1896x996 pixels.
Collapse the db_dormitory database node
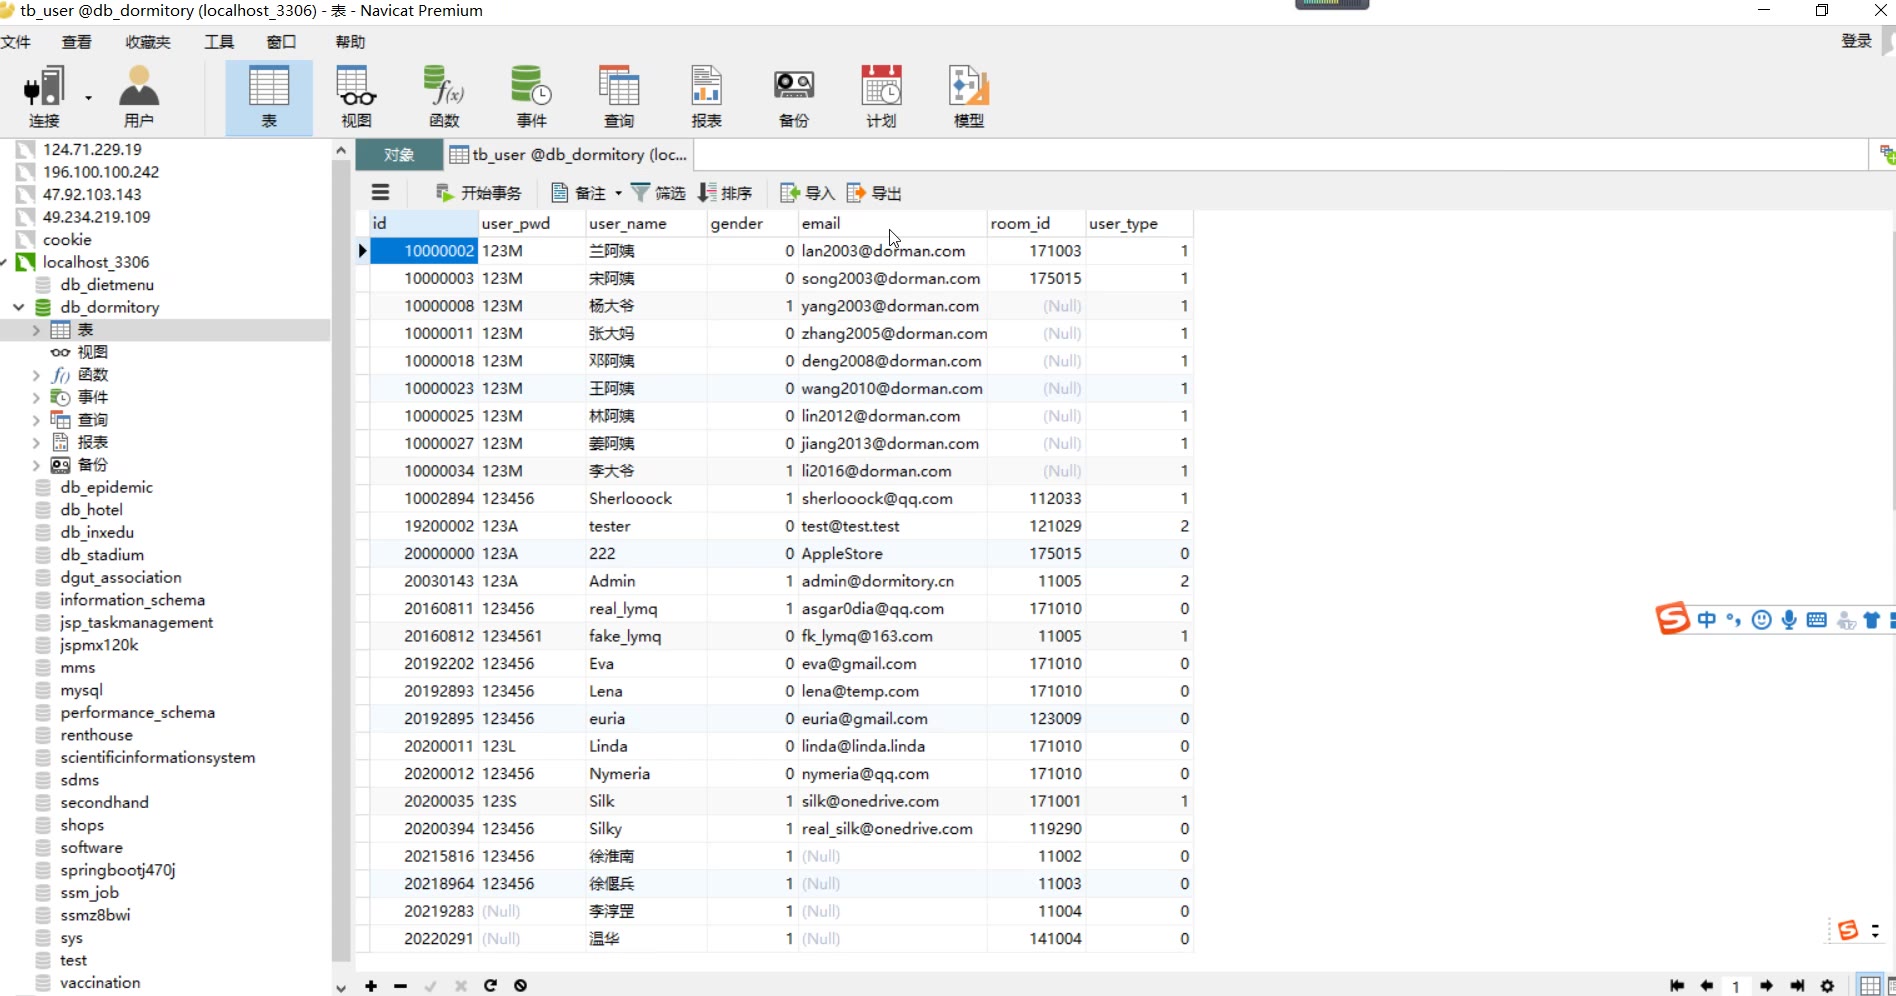pyautogui.click(x=19, y=307)
